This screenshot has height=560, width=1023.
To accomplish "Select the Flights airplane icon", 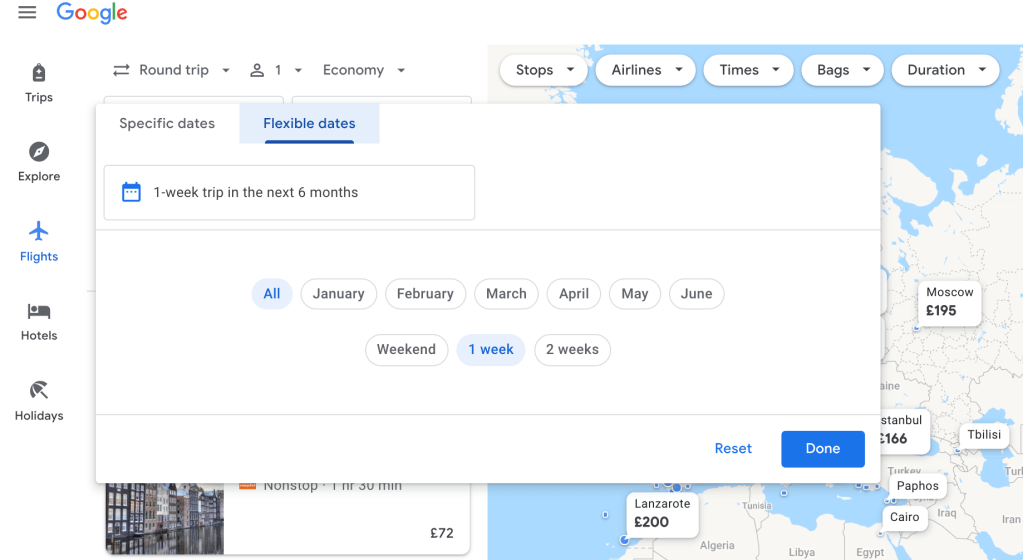I will point(39,232).
